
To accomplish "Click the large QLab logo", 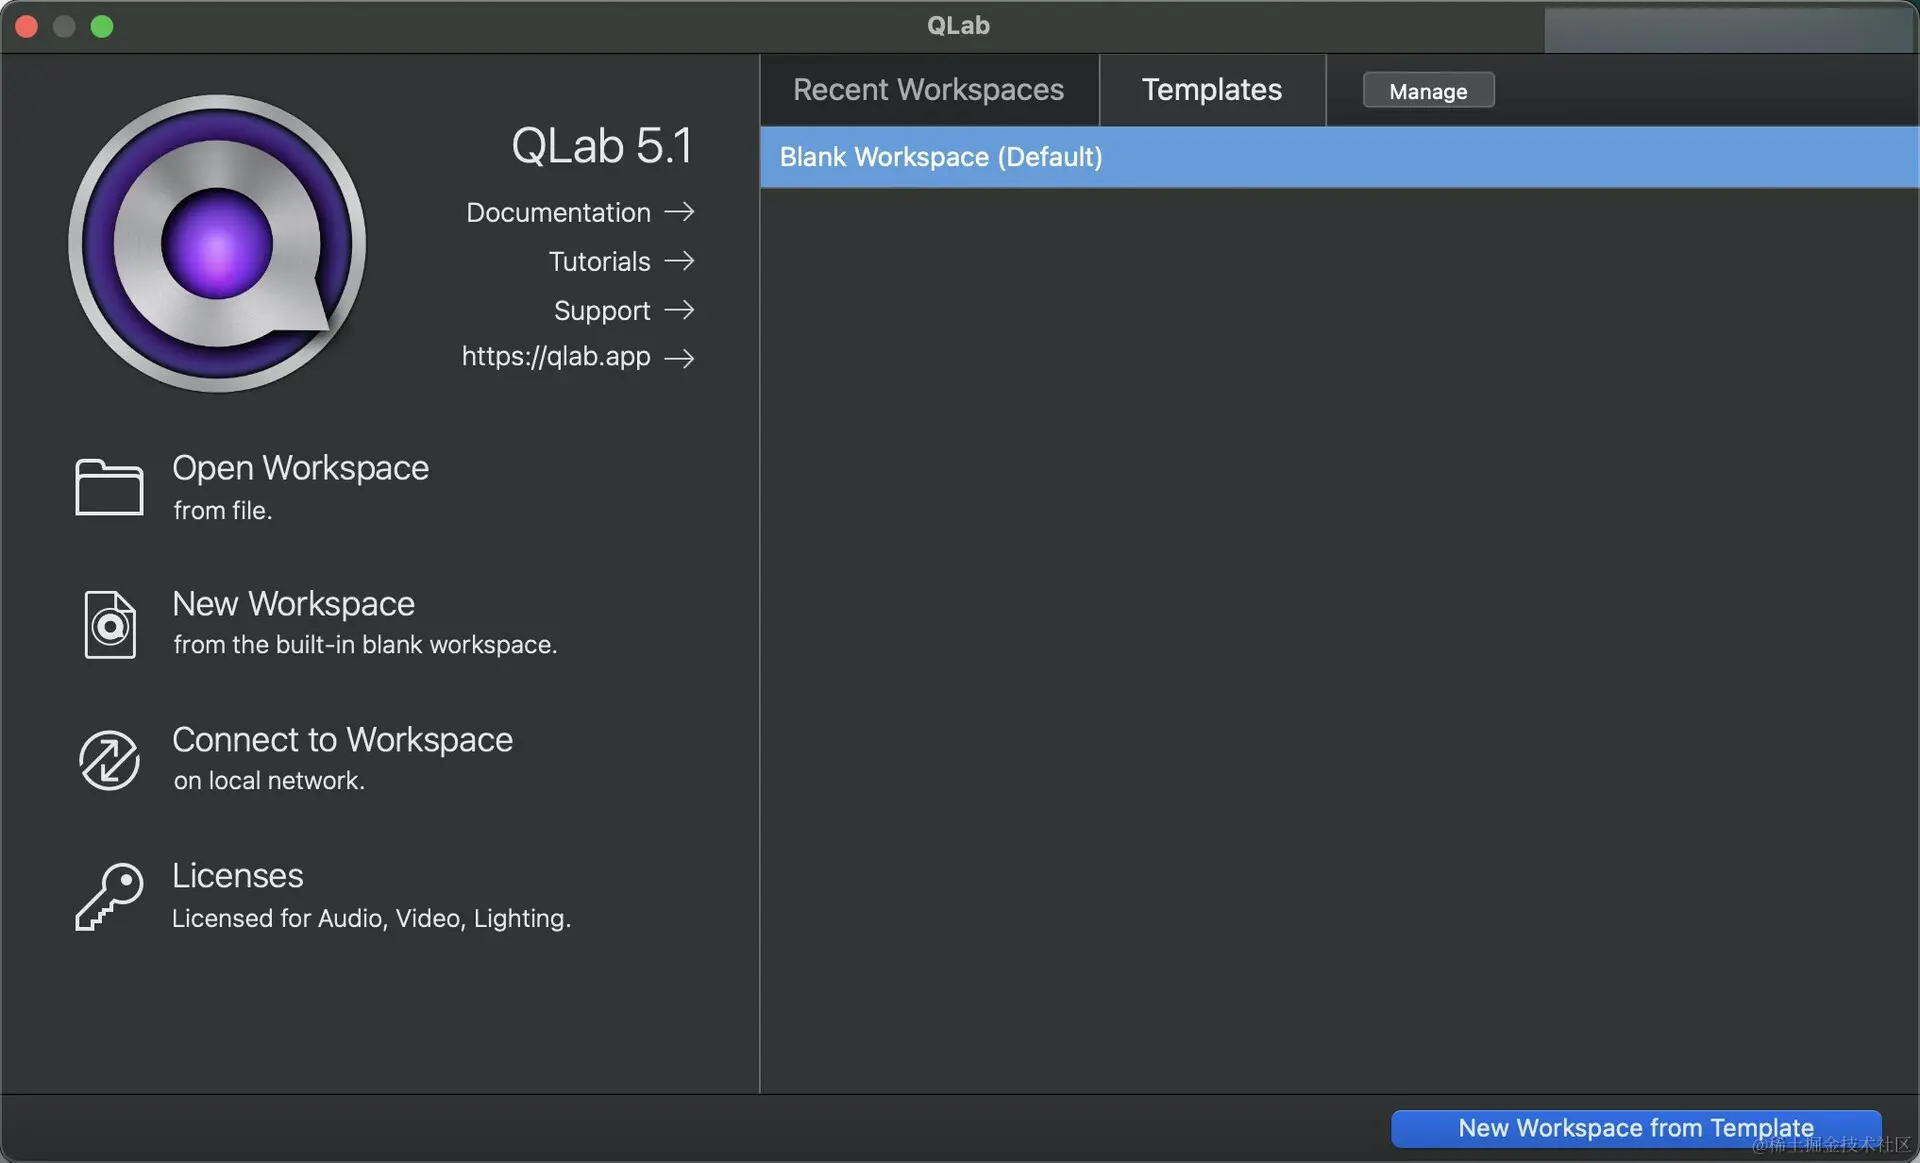I will pos(217,243).
